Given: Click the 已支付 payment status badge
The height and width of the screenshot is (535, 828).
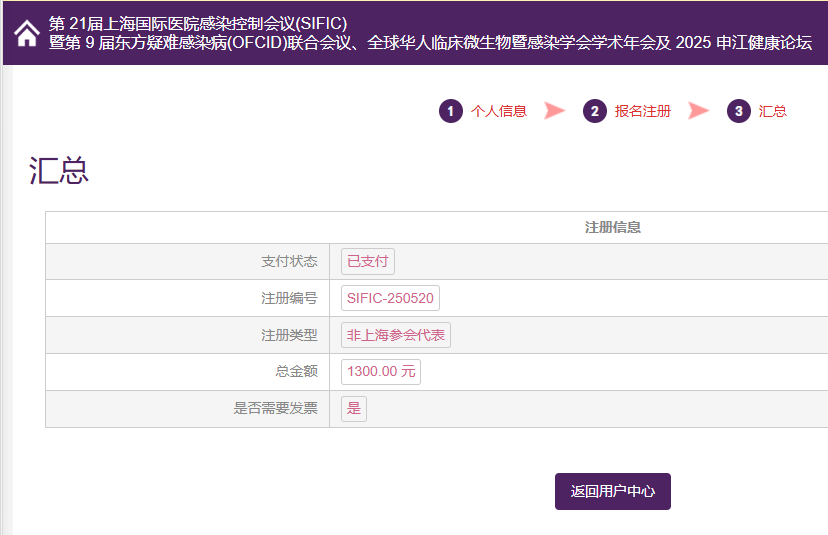Looking at the screenshot, I should pyautogui.click(x=367, y=262).
